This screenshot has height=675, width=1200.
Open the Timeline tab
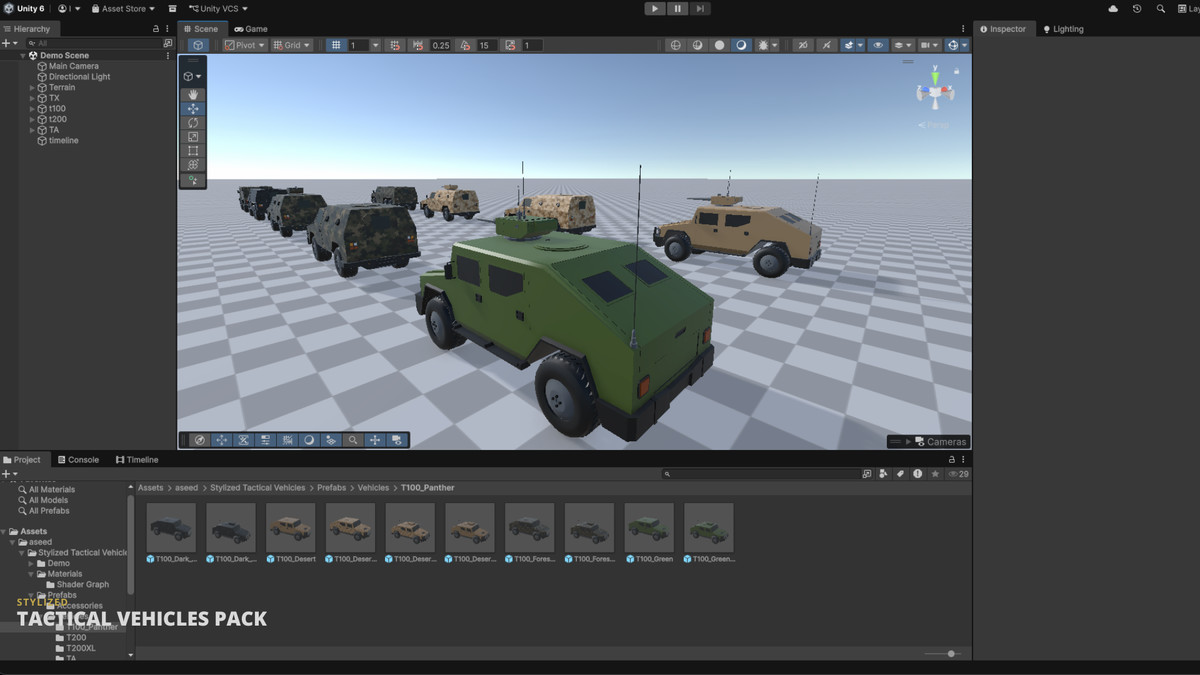tap(137, 460)
